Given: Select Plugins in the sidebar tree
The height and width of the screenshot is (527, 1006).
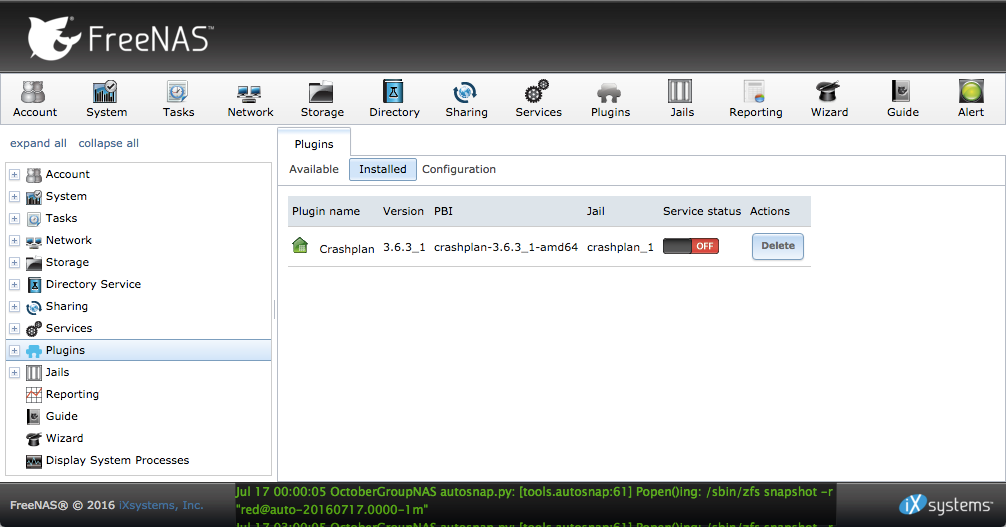Looking at the screenshot, I should point(65,350).
